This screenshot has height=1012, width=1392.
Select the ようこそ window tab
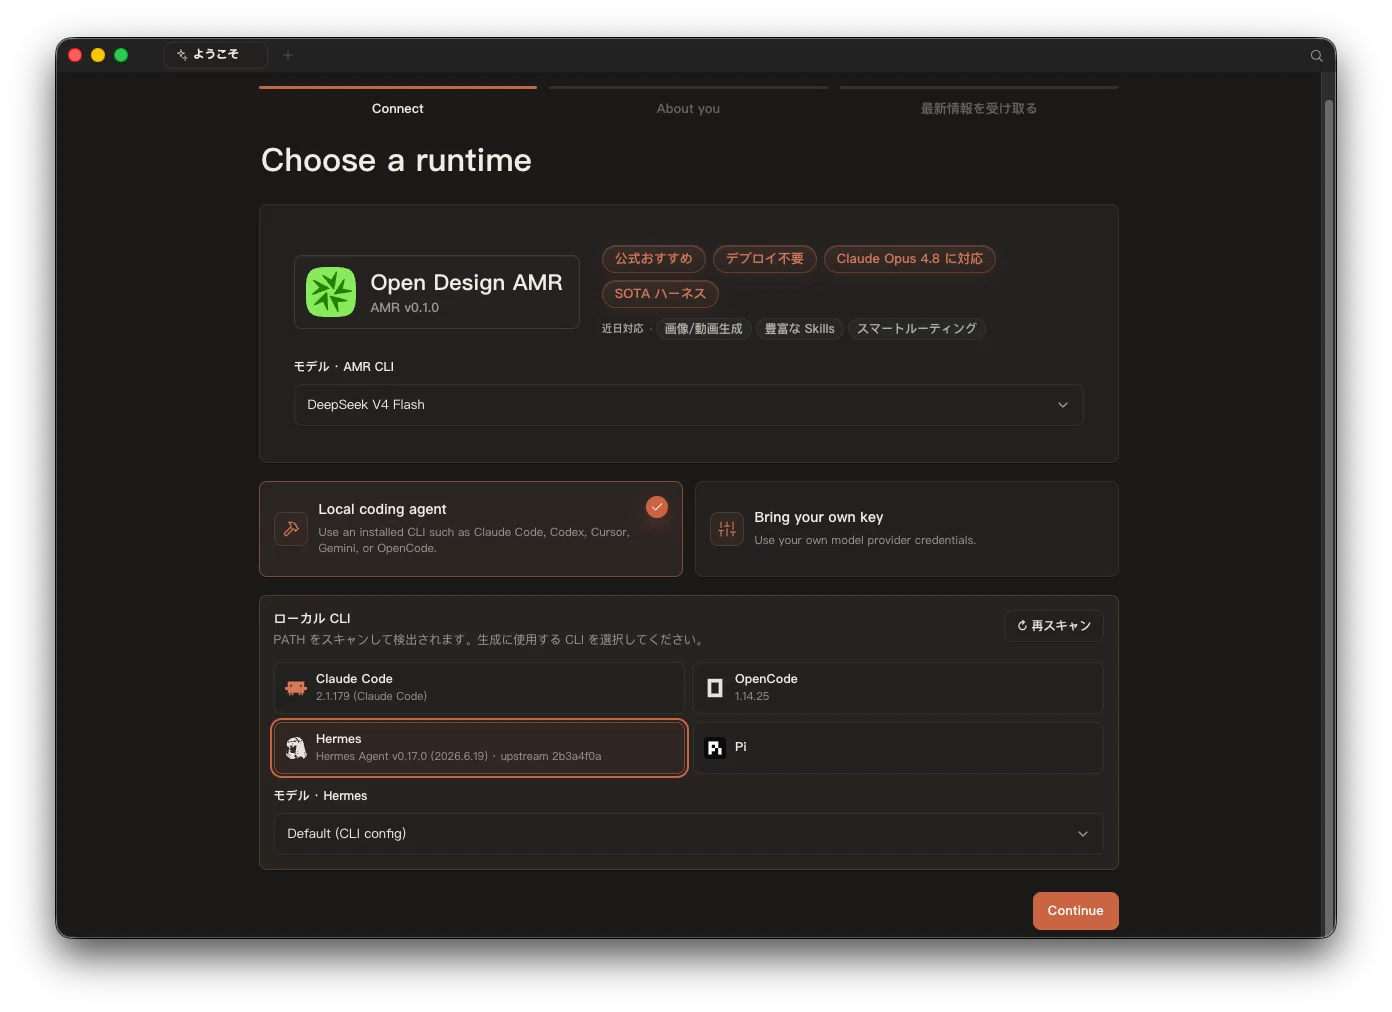[x=216, y=55]
